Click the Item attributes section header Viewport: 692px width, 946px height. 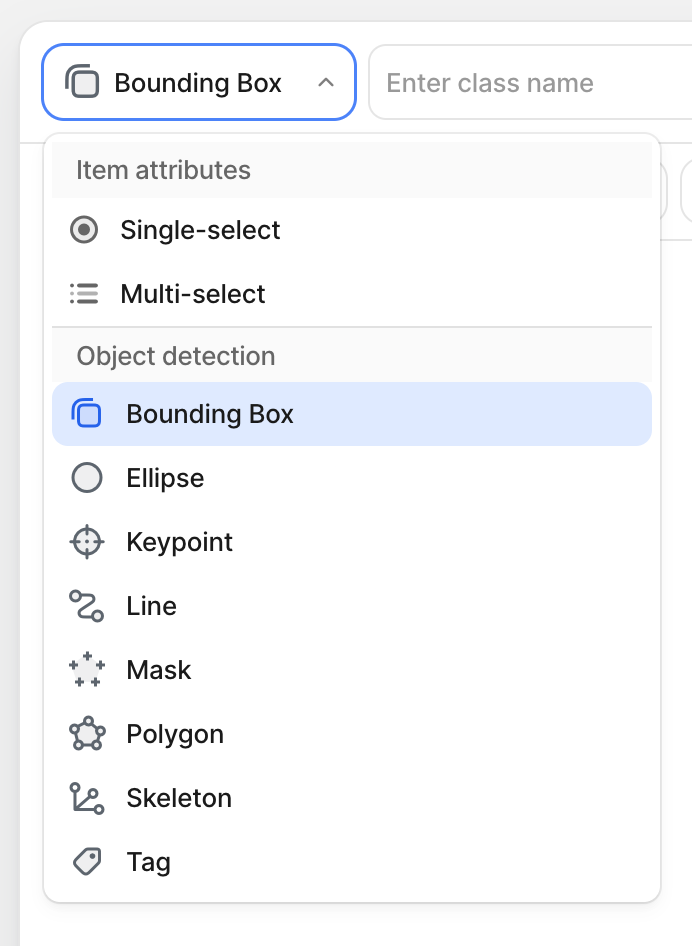point(163,170)
